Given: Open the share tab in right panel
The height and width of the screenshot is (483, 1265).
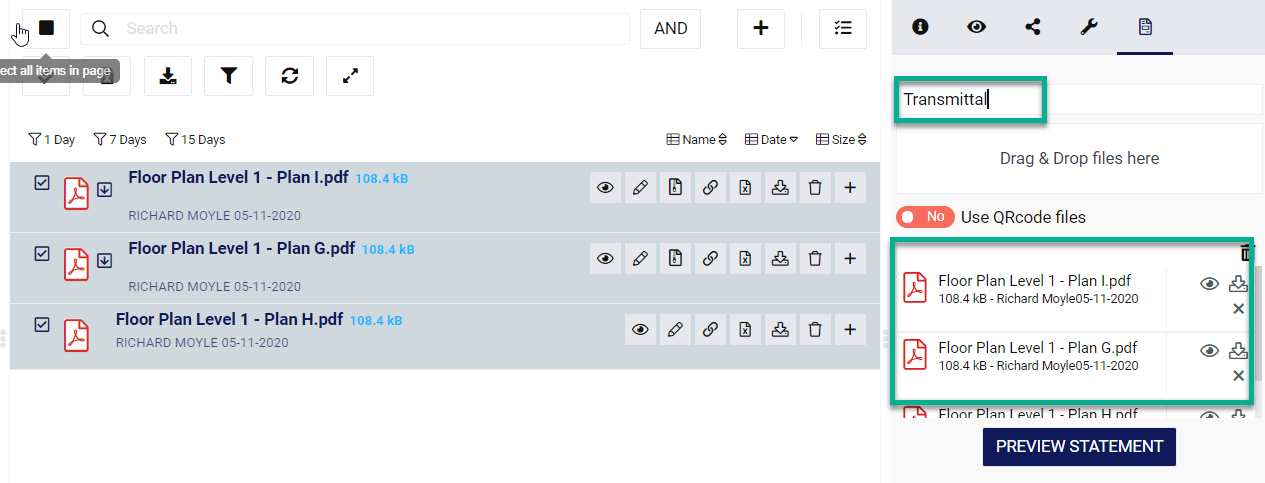Looking at the screenshot, I should [x=1033, y=27].
